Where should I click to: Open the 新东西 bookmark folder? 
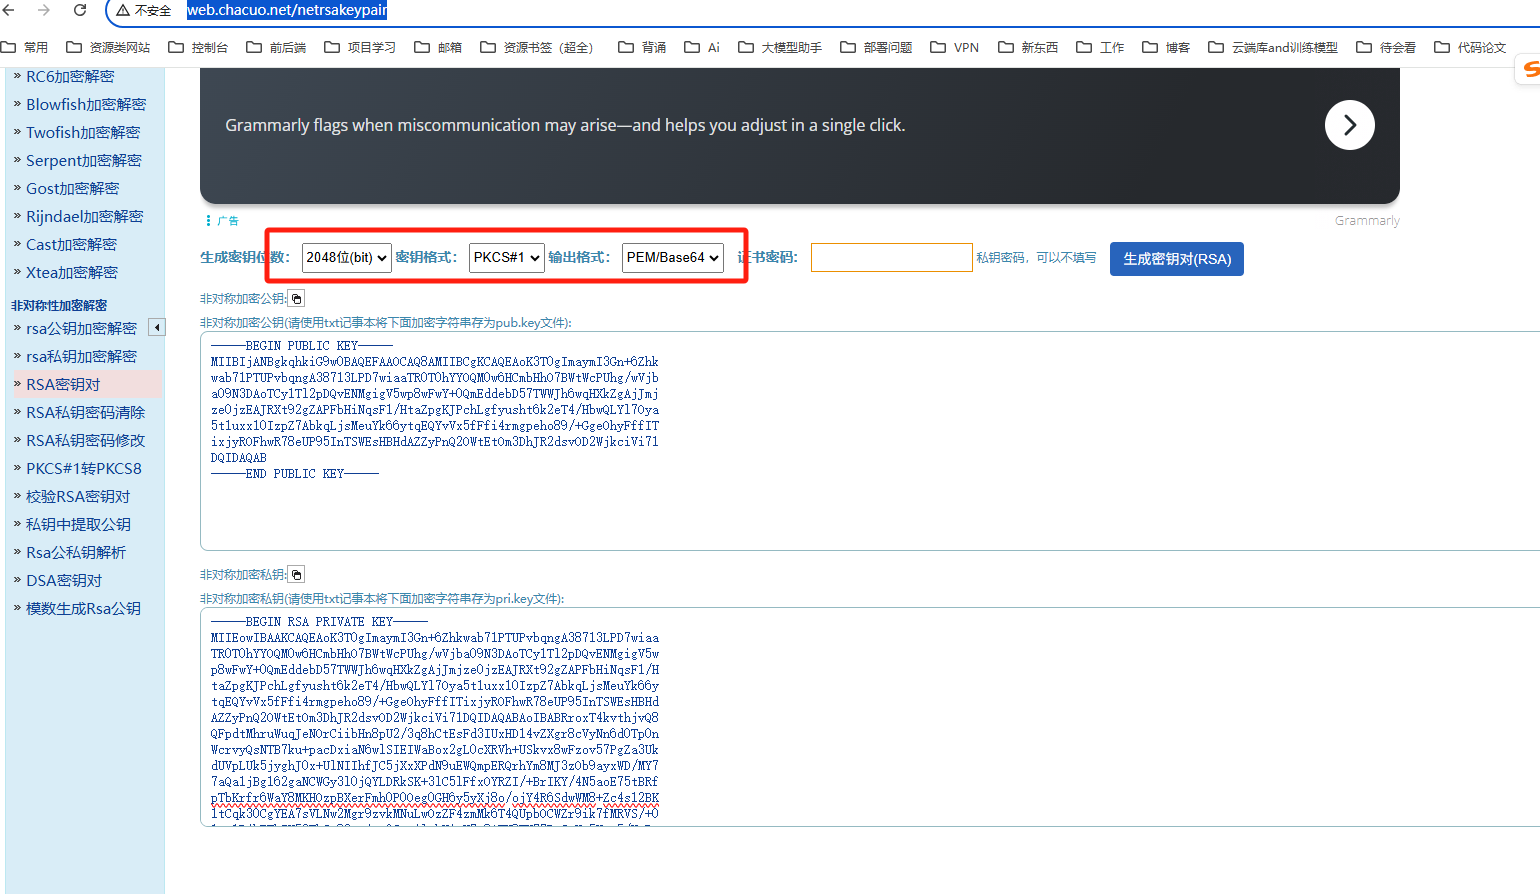click(1028, 47)
